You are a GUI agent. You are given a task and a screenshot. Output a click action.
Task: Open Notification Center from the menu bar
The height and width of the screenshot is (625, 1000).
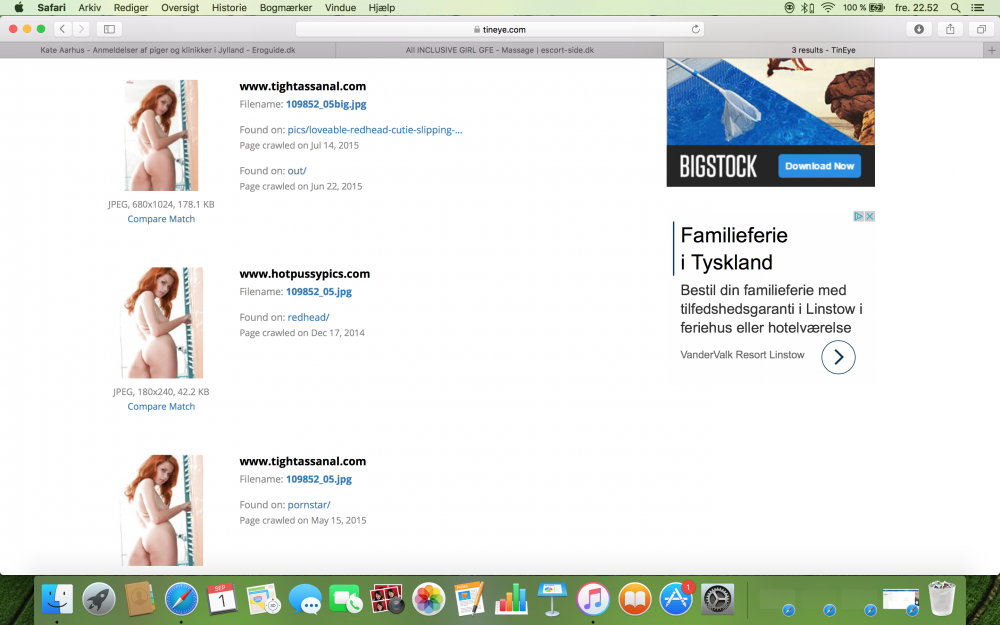tap(977, 8)
